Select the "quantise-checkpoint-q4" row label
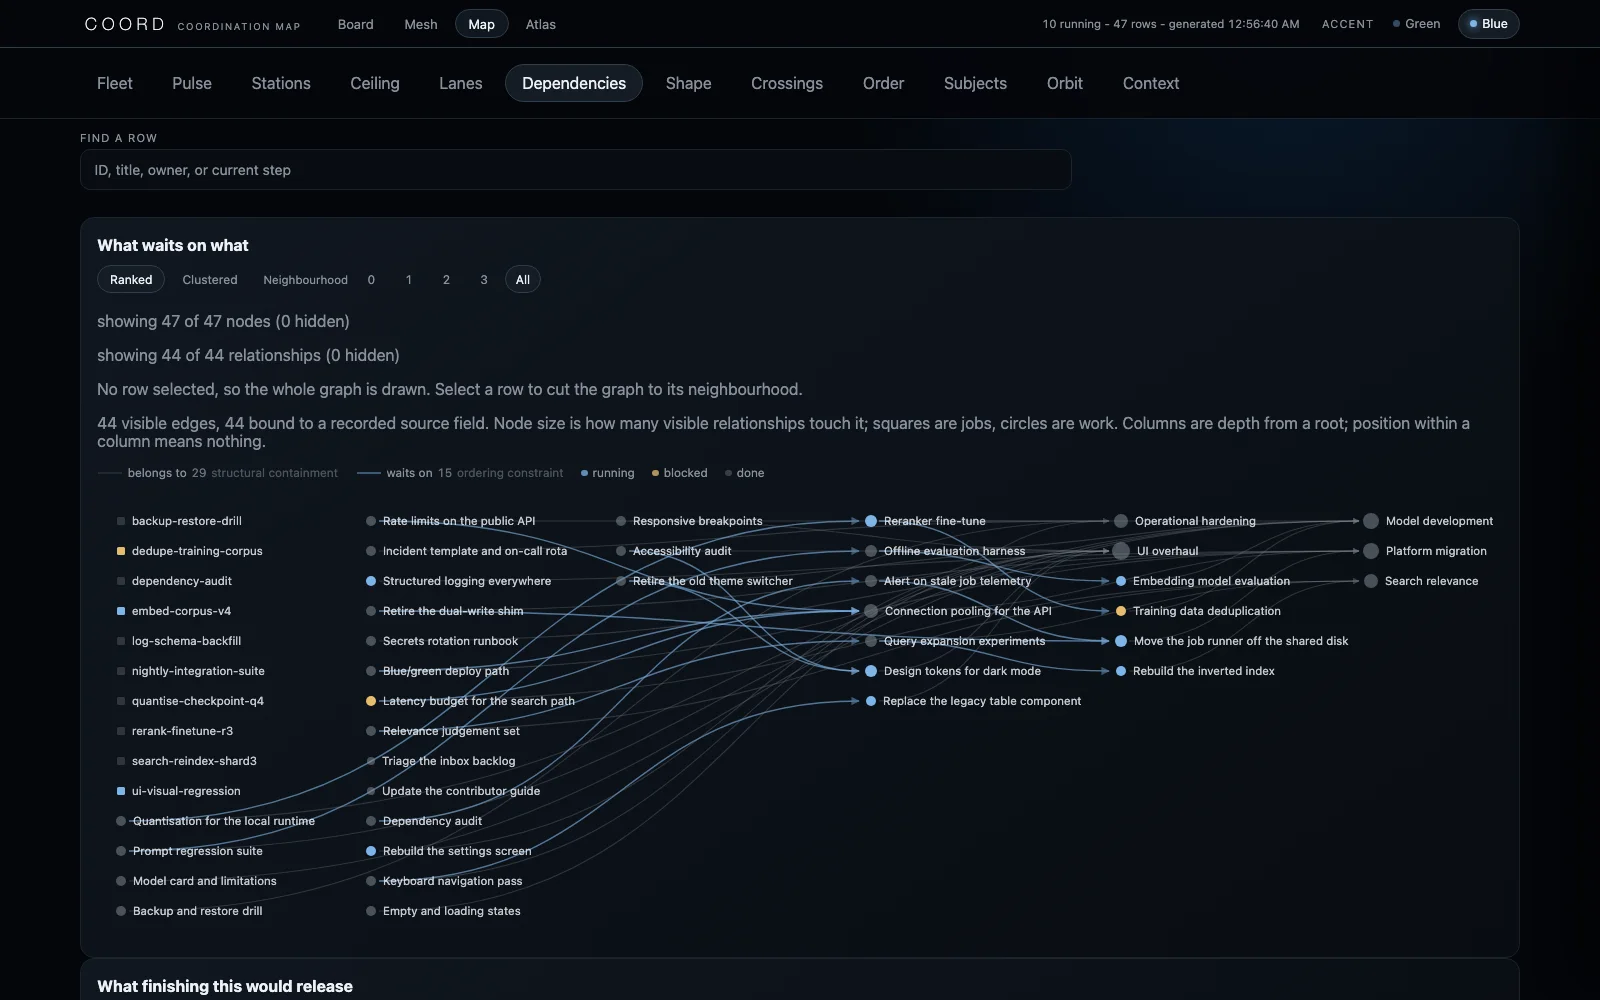The height and width of the screenshot is (1000, 1600). click(x=198, y=701)
